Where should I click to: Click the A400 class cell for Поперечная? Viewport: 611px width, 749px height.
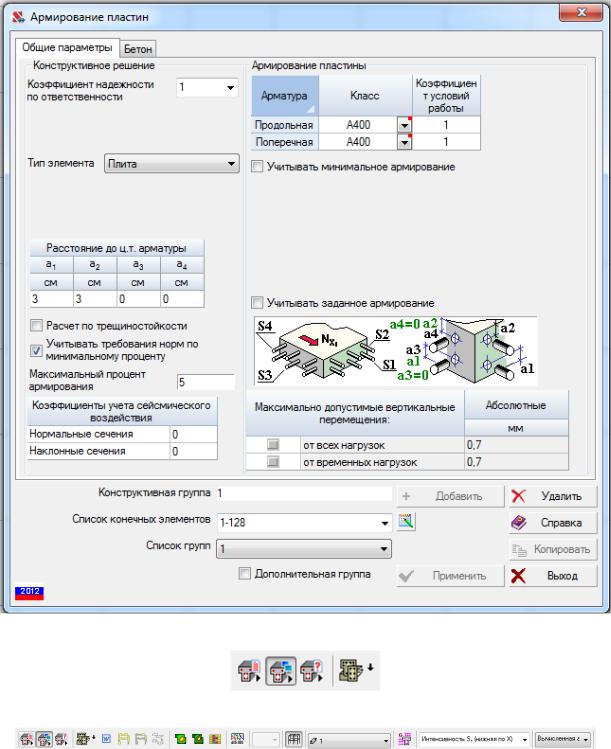[x=358, y=142]
